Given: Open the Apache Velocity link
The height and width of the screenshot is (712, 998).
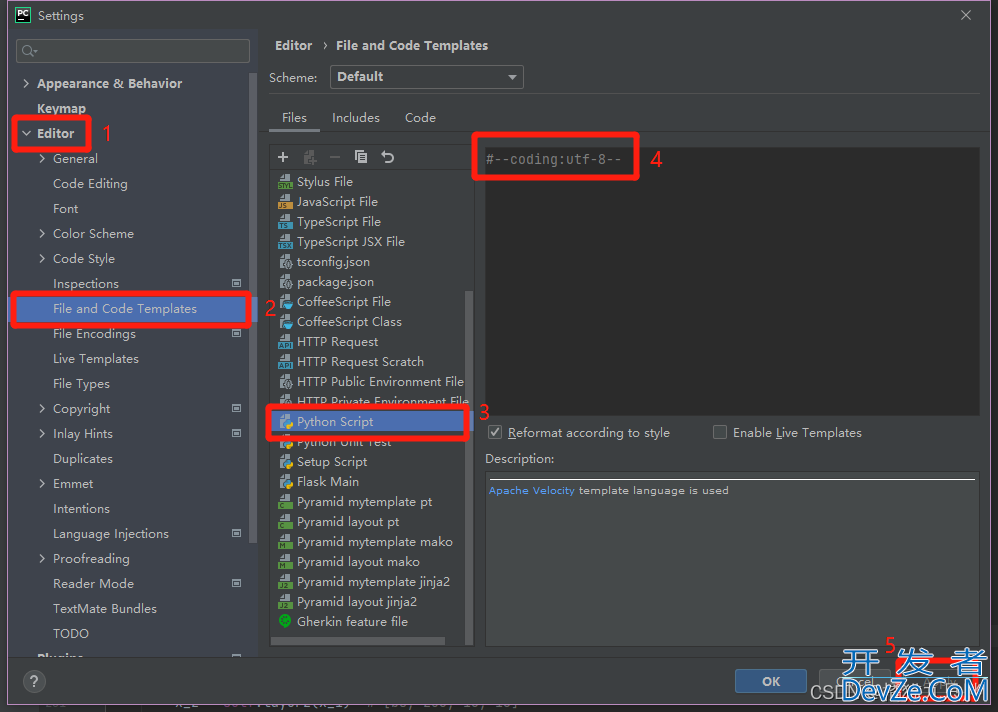Looking at the screenshot, I should point(531,491).
